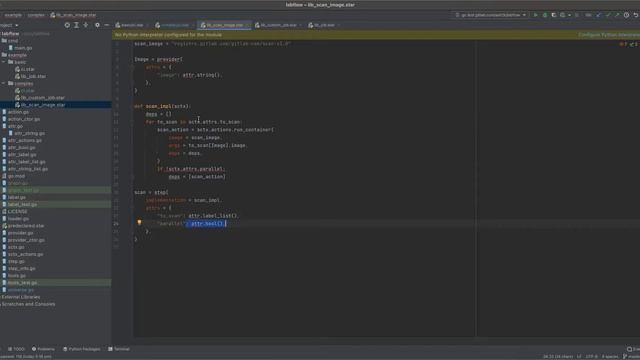Switch to the second editor tab

click(175, 25)
